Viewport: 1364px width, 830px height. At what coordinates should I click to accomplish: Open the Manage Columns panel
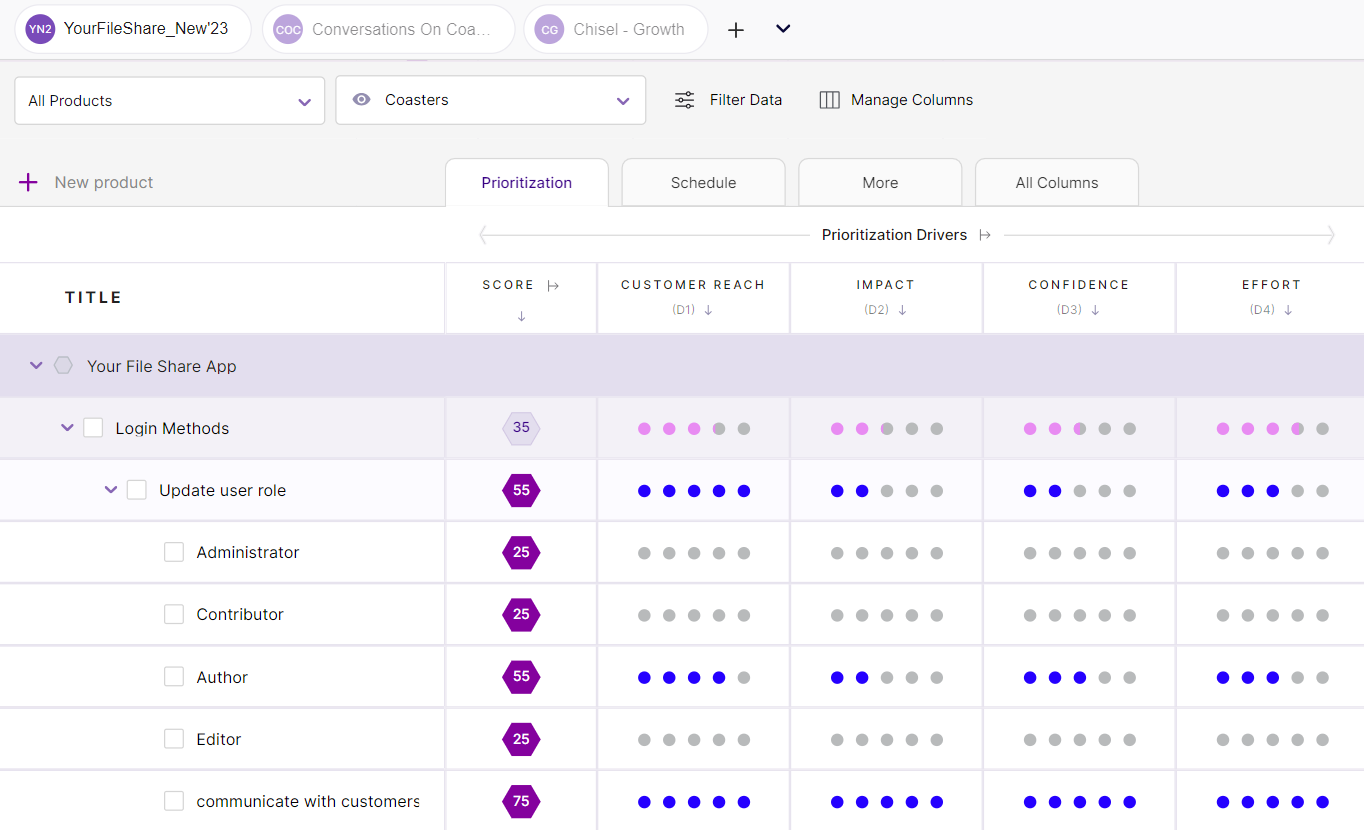click(x=895, y=99)
